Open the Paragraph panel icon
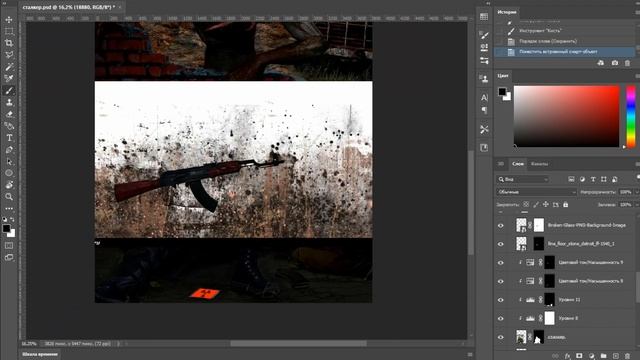The width and height of the screenshot is (640, 360). click(x=484, y=110)
